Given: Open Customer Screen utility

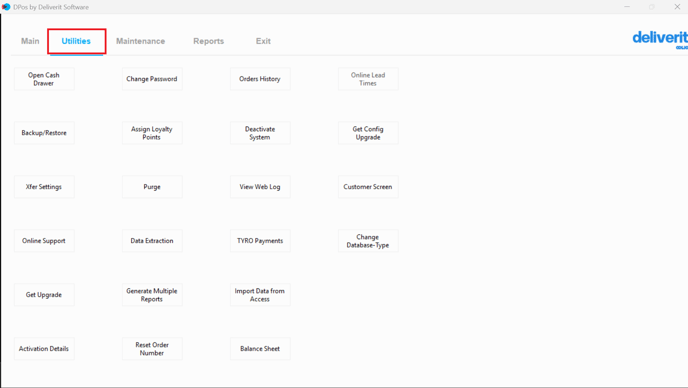Looking at the screenshot, I should coord(368,187).
